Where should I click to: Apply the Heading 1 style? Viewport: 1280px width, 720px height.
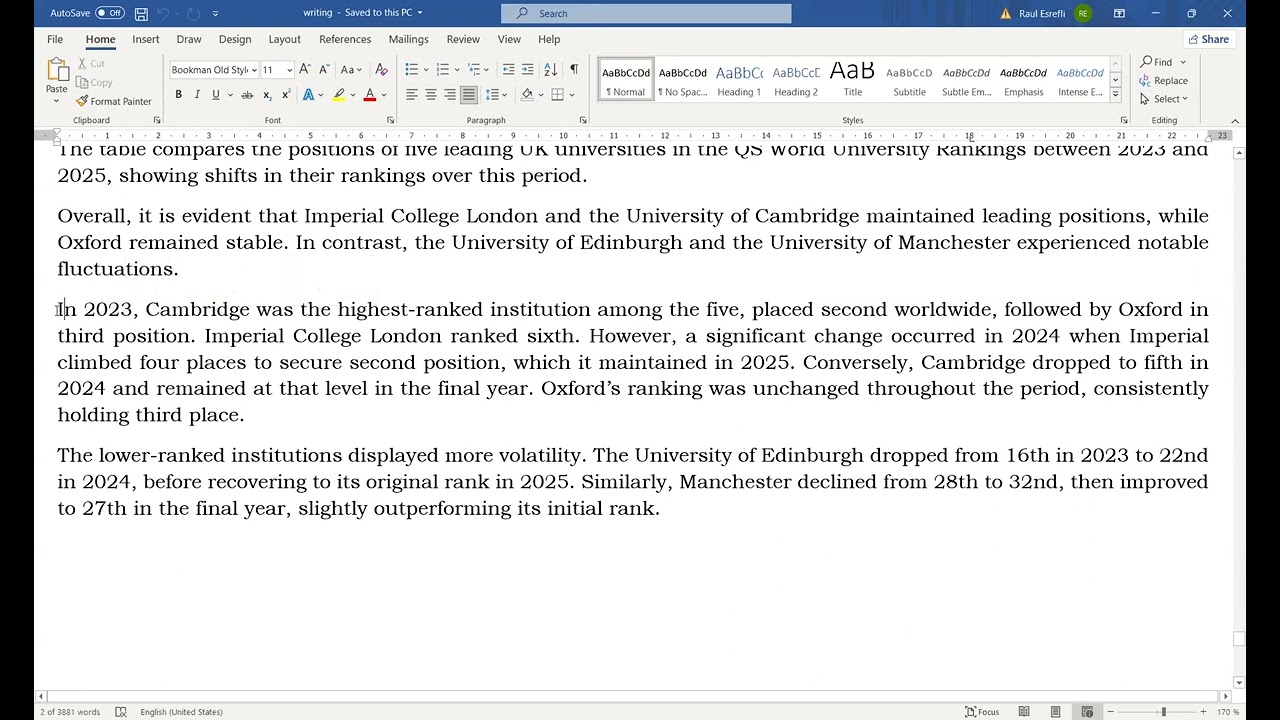point(739,80)
